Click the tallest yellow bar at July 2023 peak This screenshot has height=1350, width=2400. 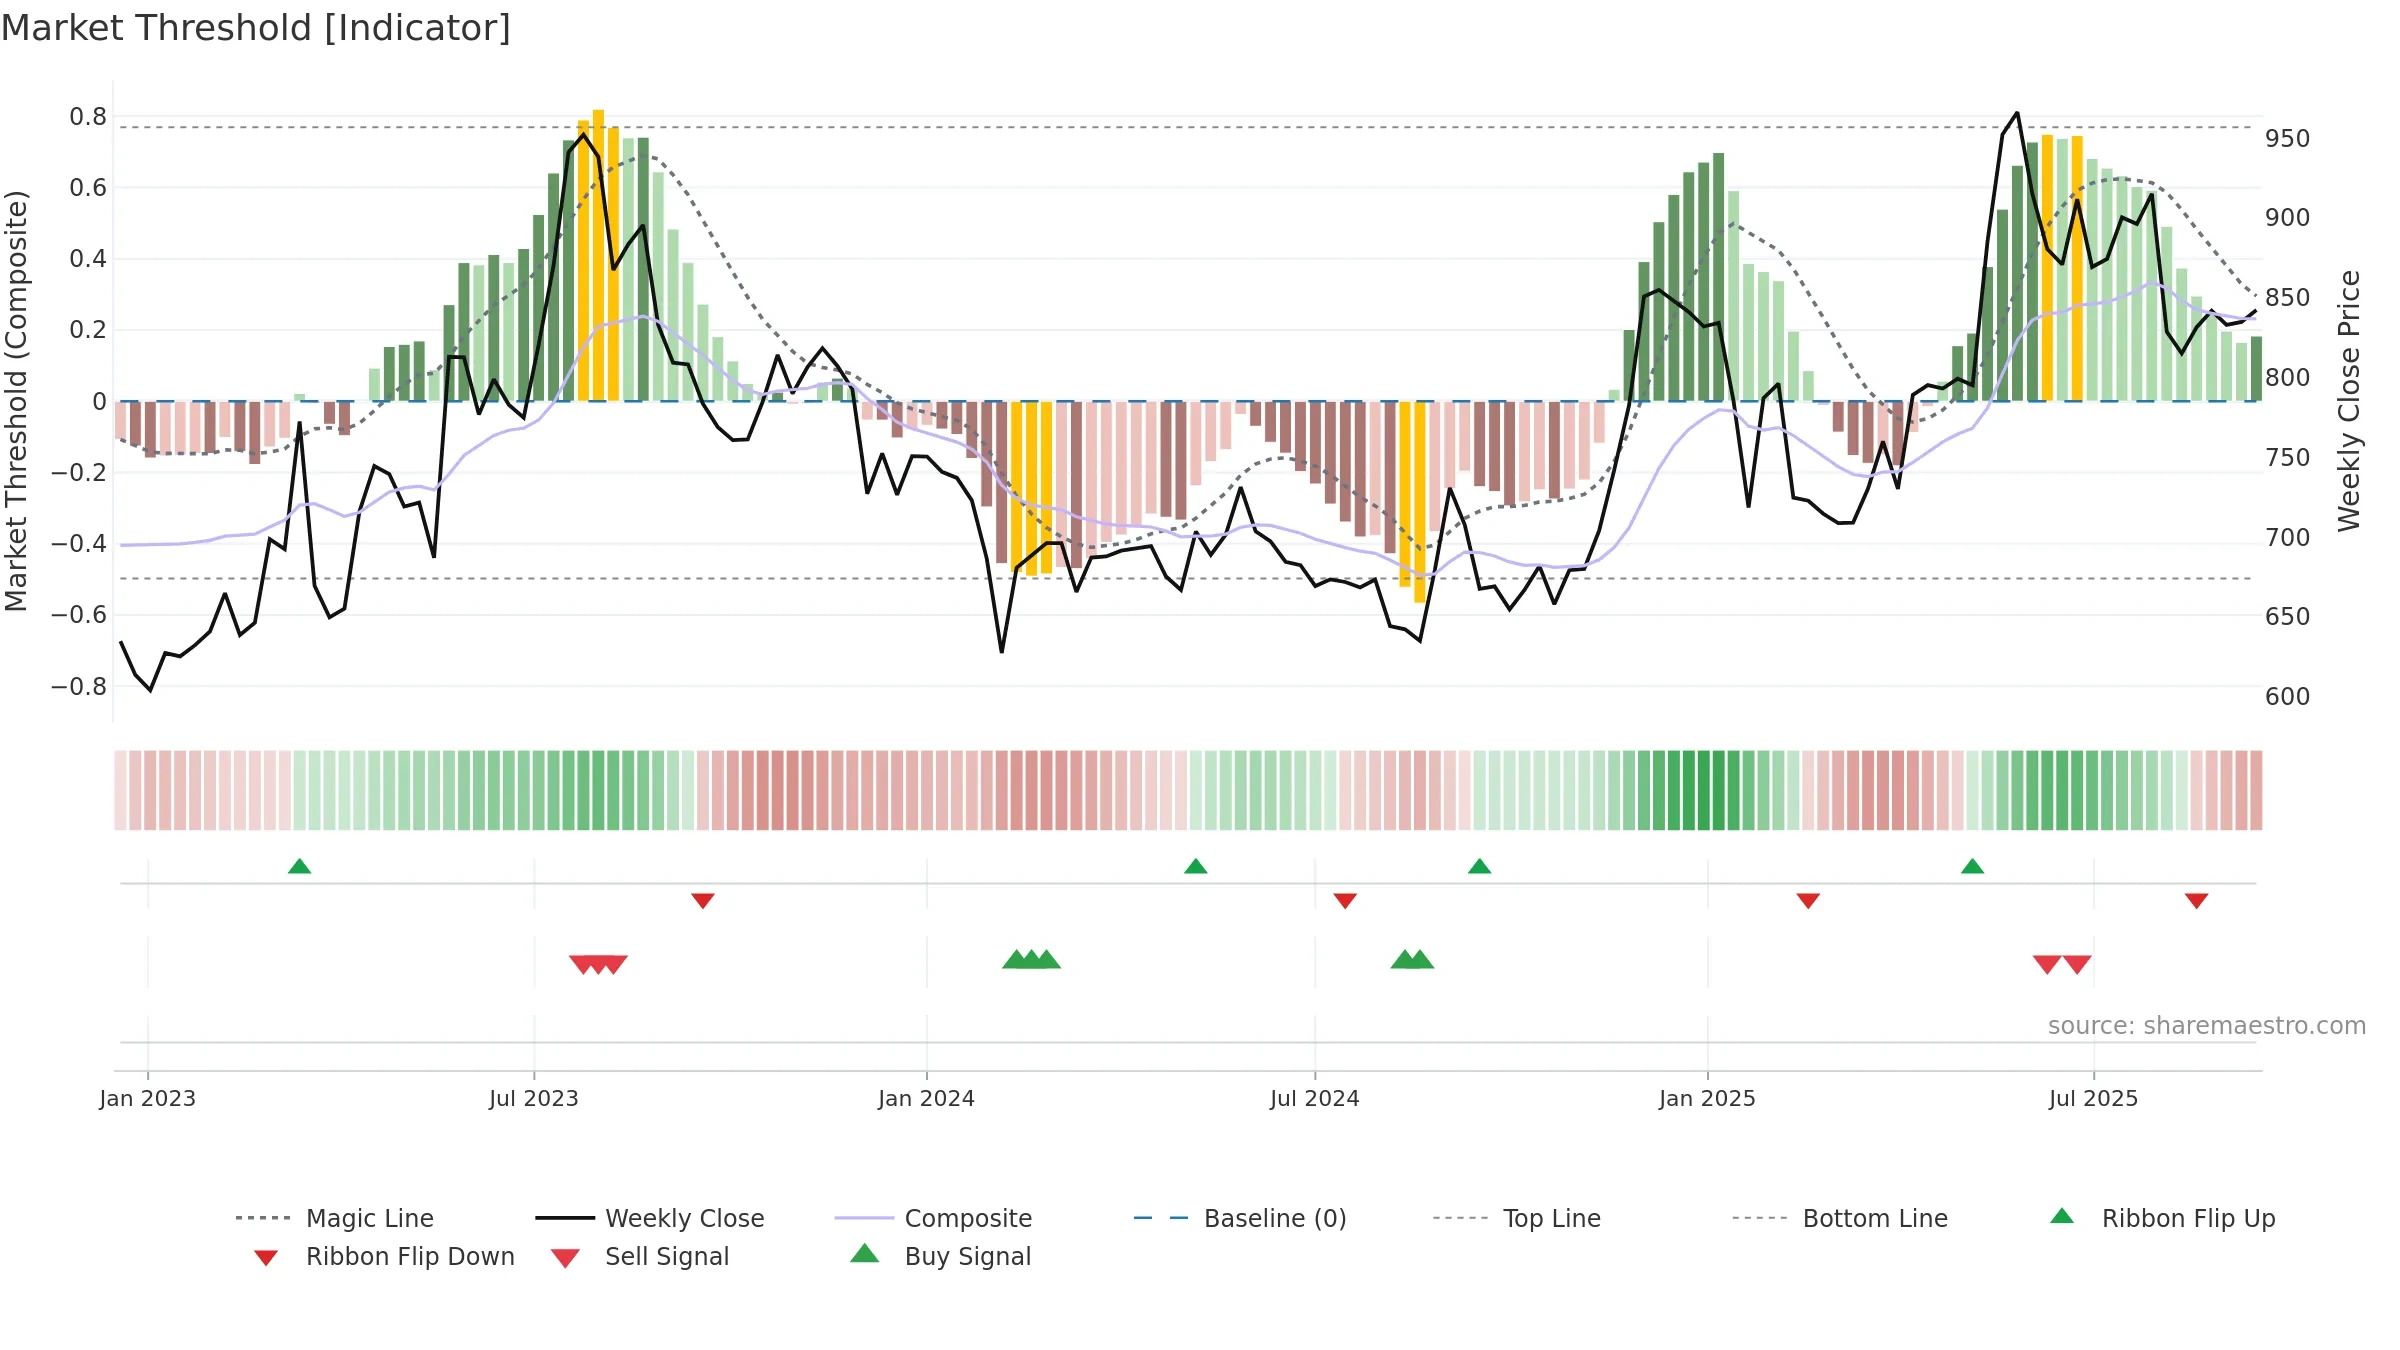click(x=598, y=255)
